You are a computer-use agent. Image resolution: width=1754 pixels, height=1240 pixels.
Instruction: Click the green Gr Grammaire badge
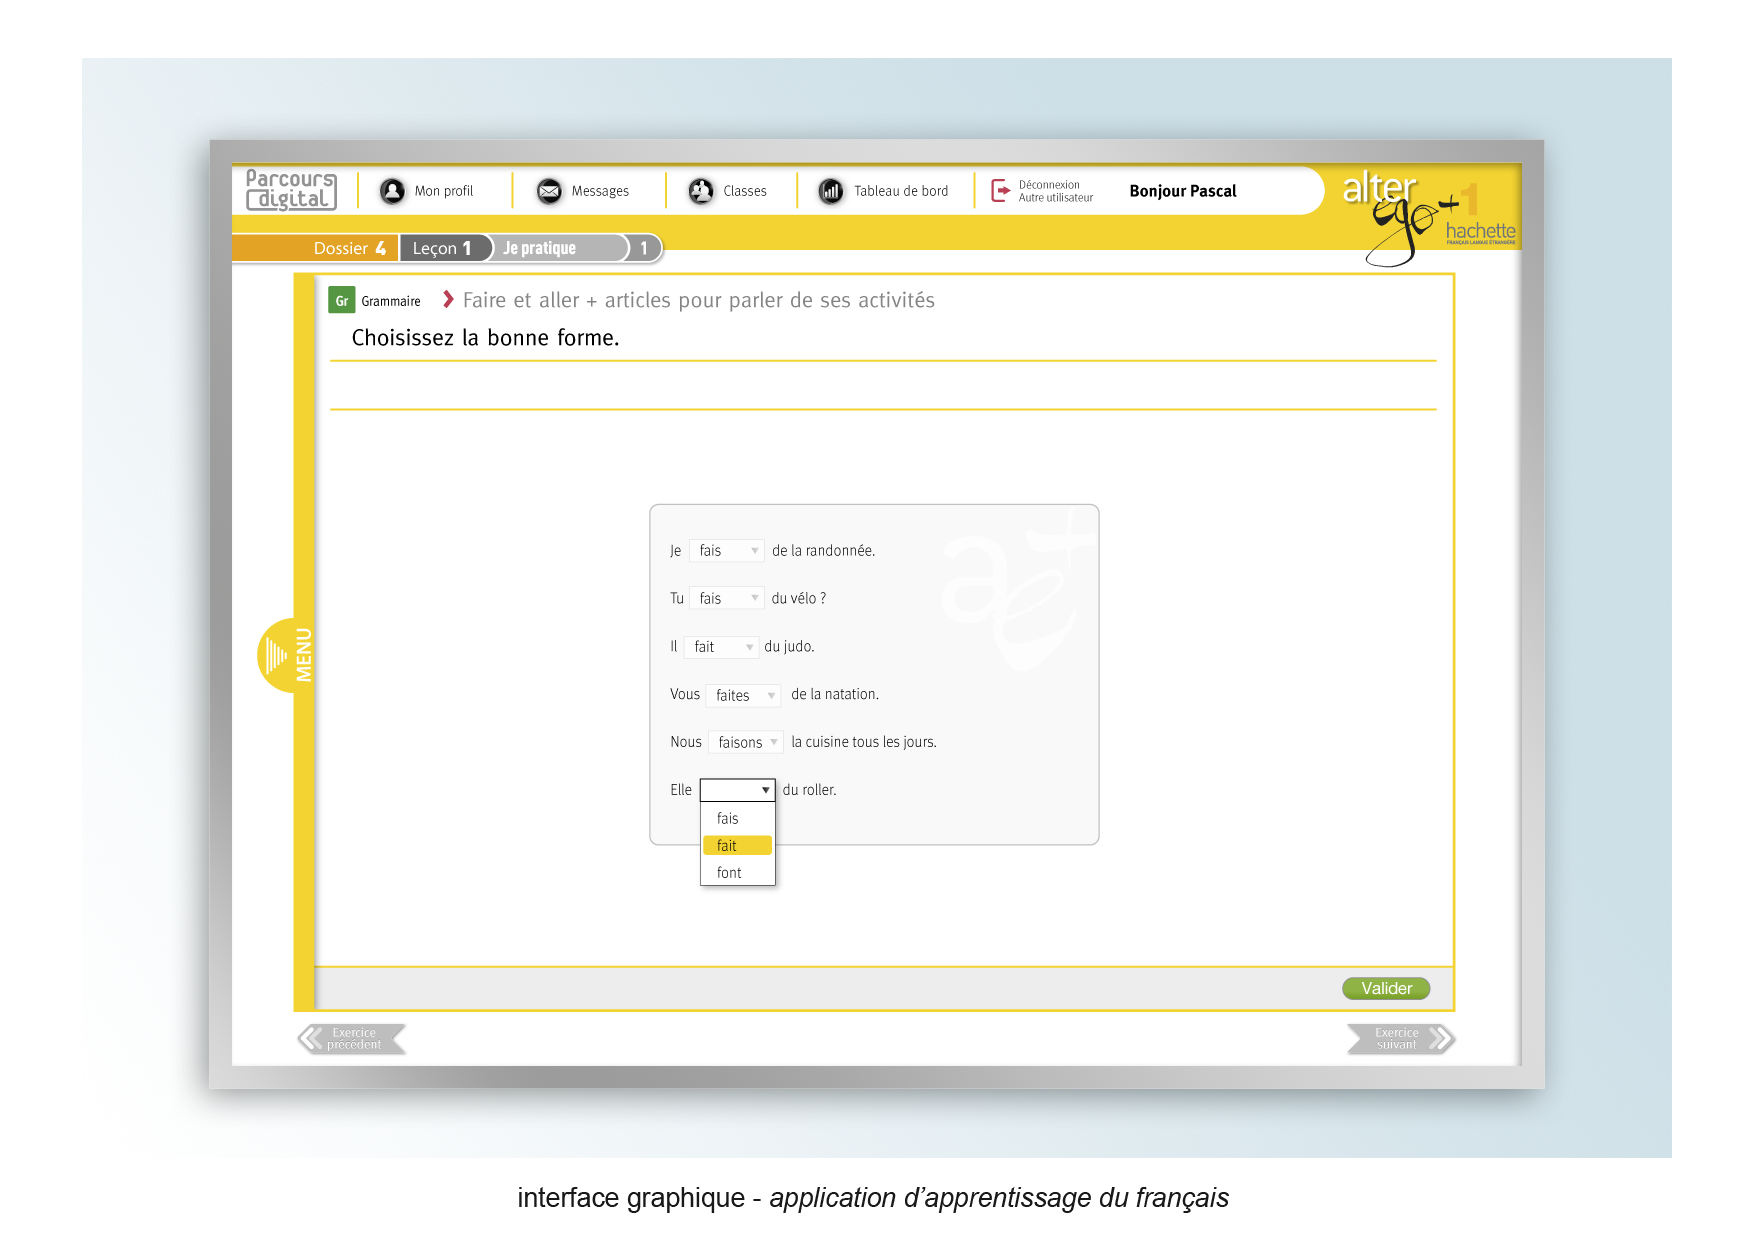pyautogui.click(x=341, y=301)
